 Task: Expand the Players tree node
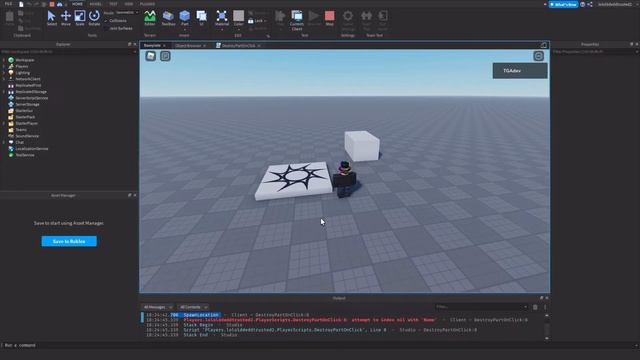[4, 66]
